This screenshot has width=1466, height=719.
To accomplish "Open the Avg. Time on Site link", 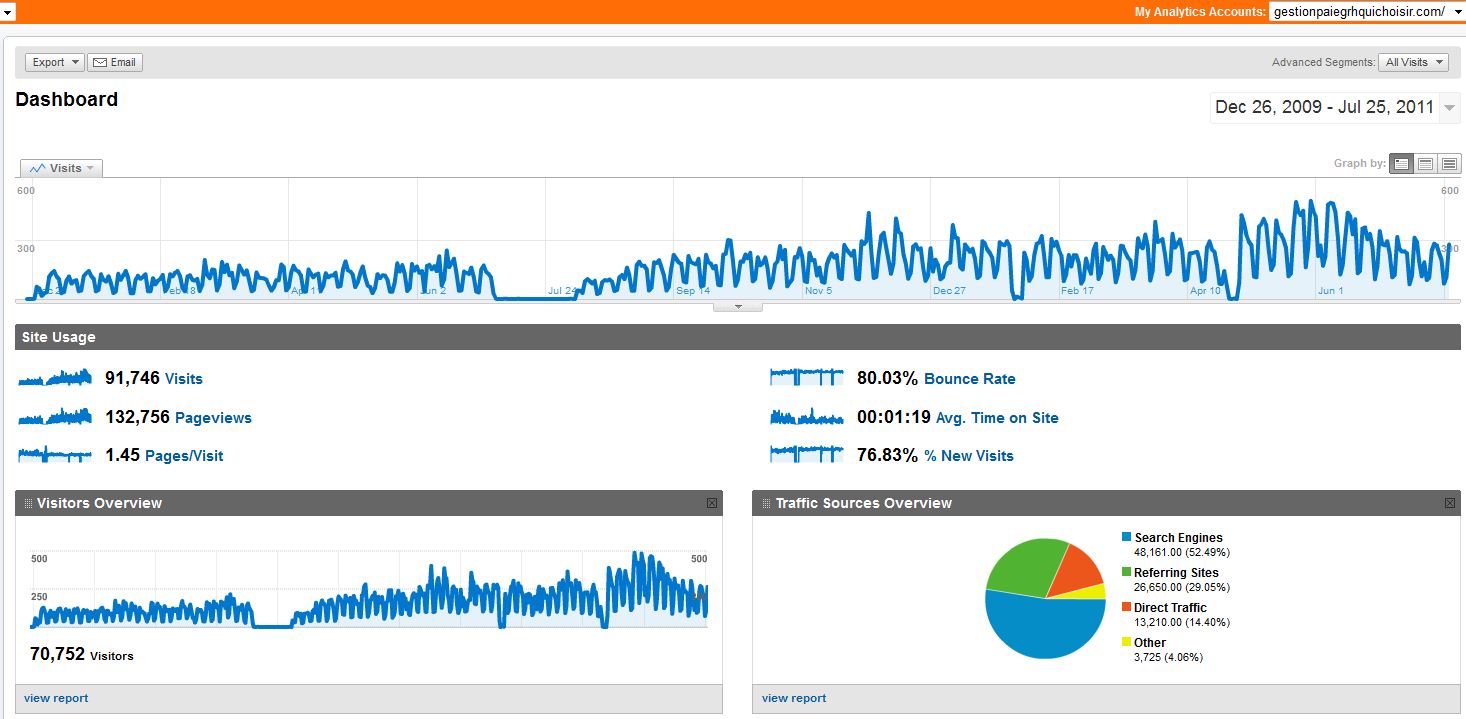I will tap(997, 418).
